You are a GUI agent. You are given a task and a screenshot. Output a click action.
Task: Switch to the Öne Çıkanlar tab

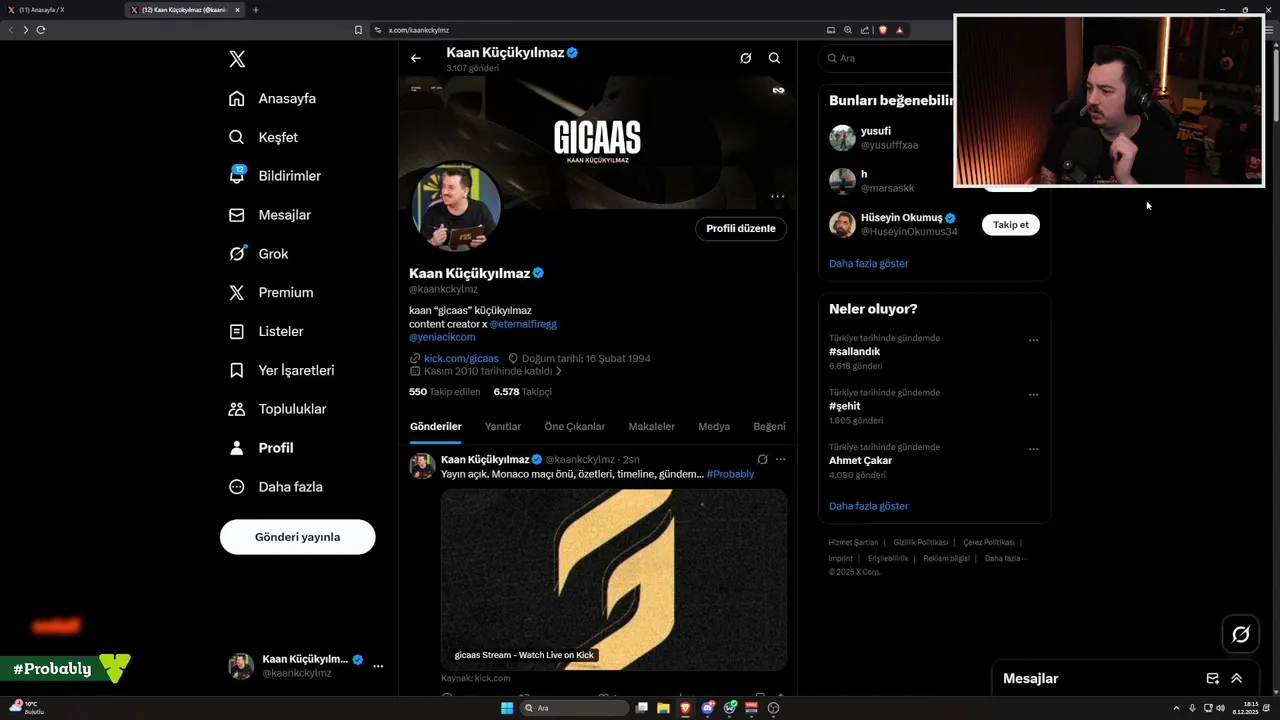point(575,426)
